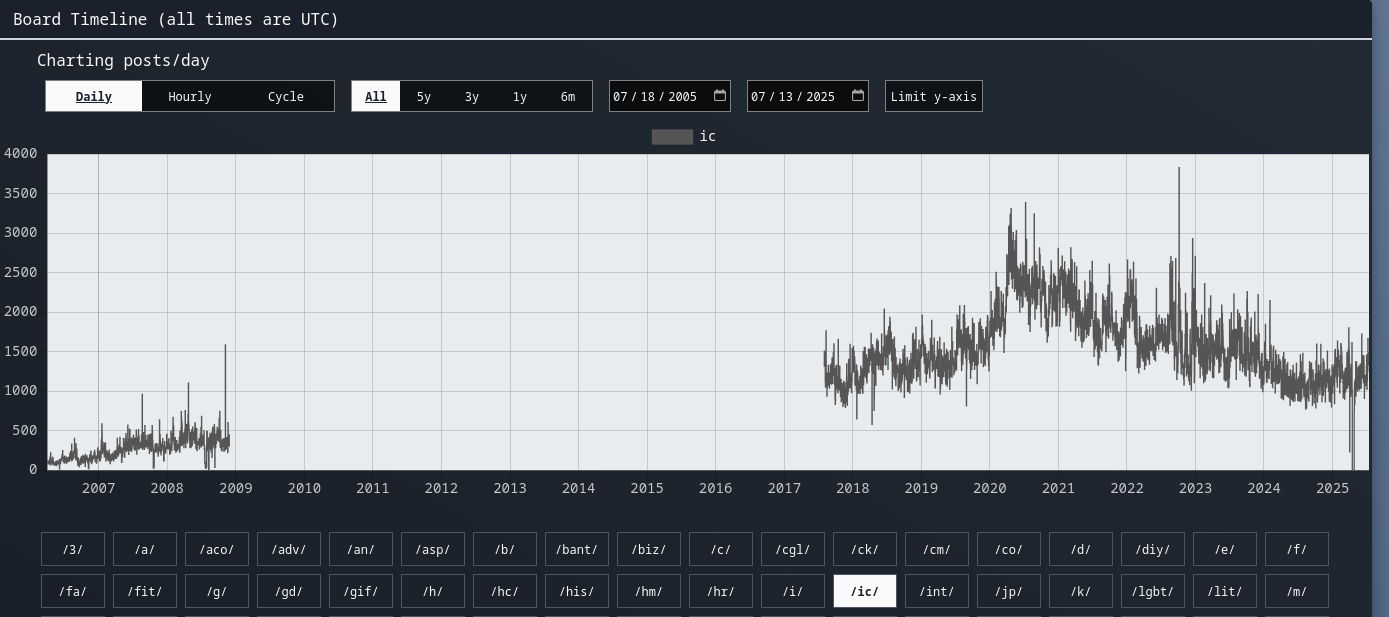Select the /jp/ board
Viewport: 1389px width, 617px height.
pyautogui.click(x=1009, y=591)
